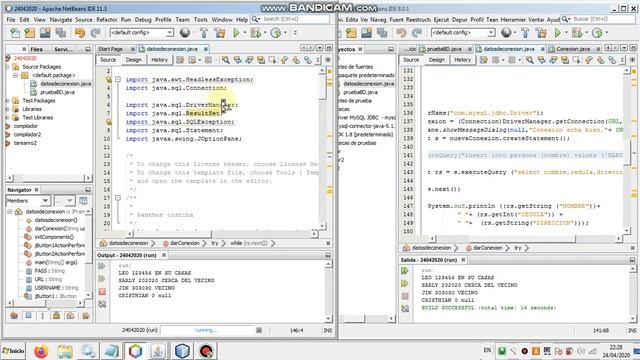
Task: Collapse Javadoc fold marker at line 17
Action: click(118, 198)
